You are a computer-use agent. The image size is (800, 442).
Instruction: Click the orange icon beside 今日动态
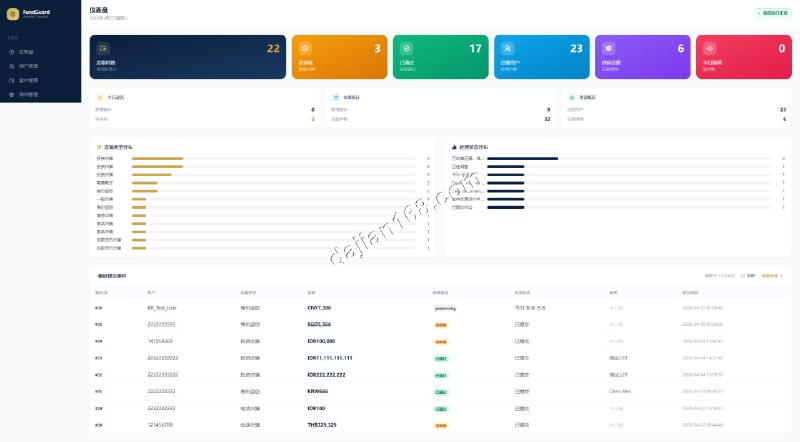100,97
